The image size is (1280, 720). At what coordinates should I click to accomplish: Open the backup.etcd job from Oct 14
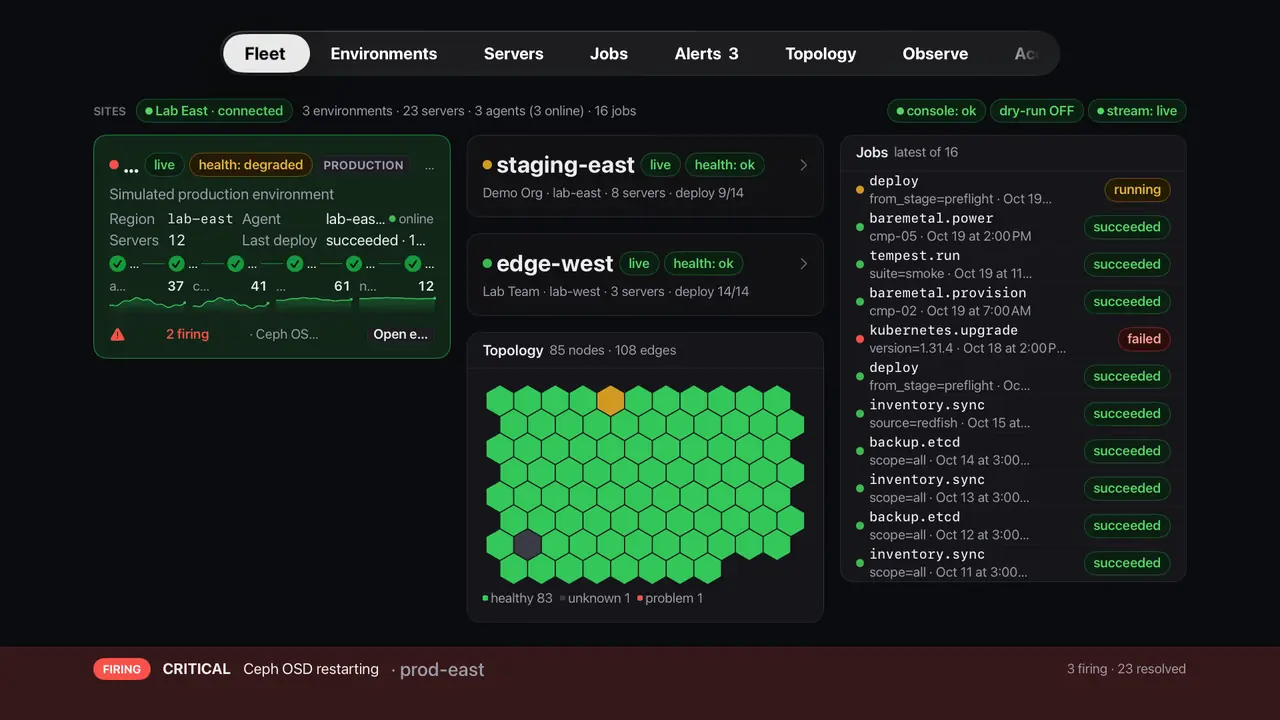(x=1013, y=451)
